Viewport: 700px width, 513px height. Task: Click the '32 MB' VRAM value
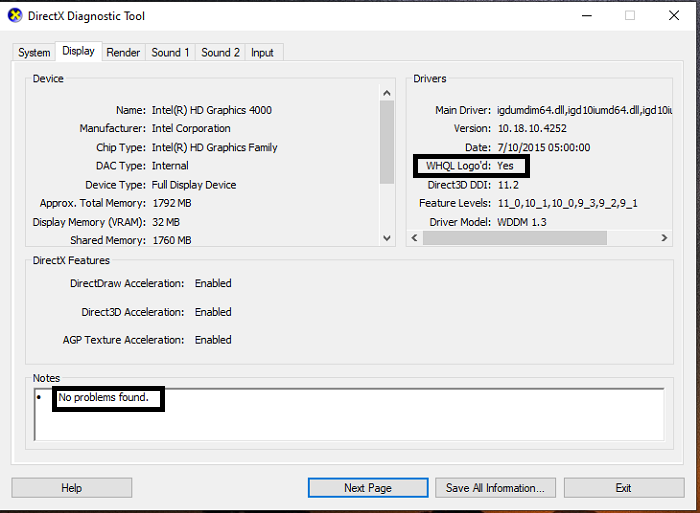(166, 222)
